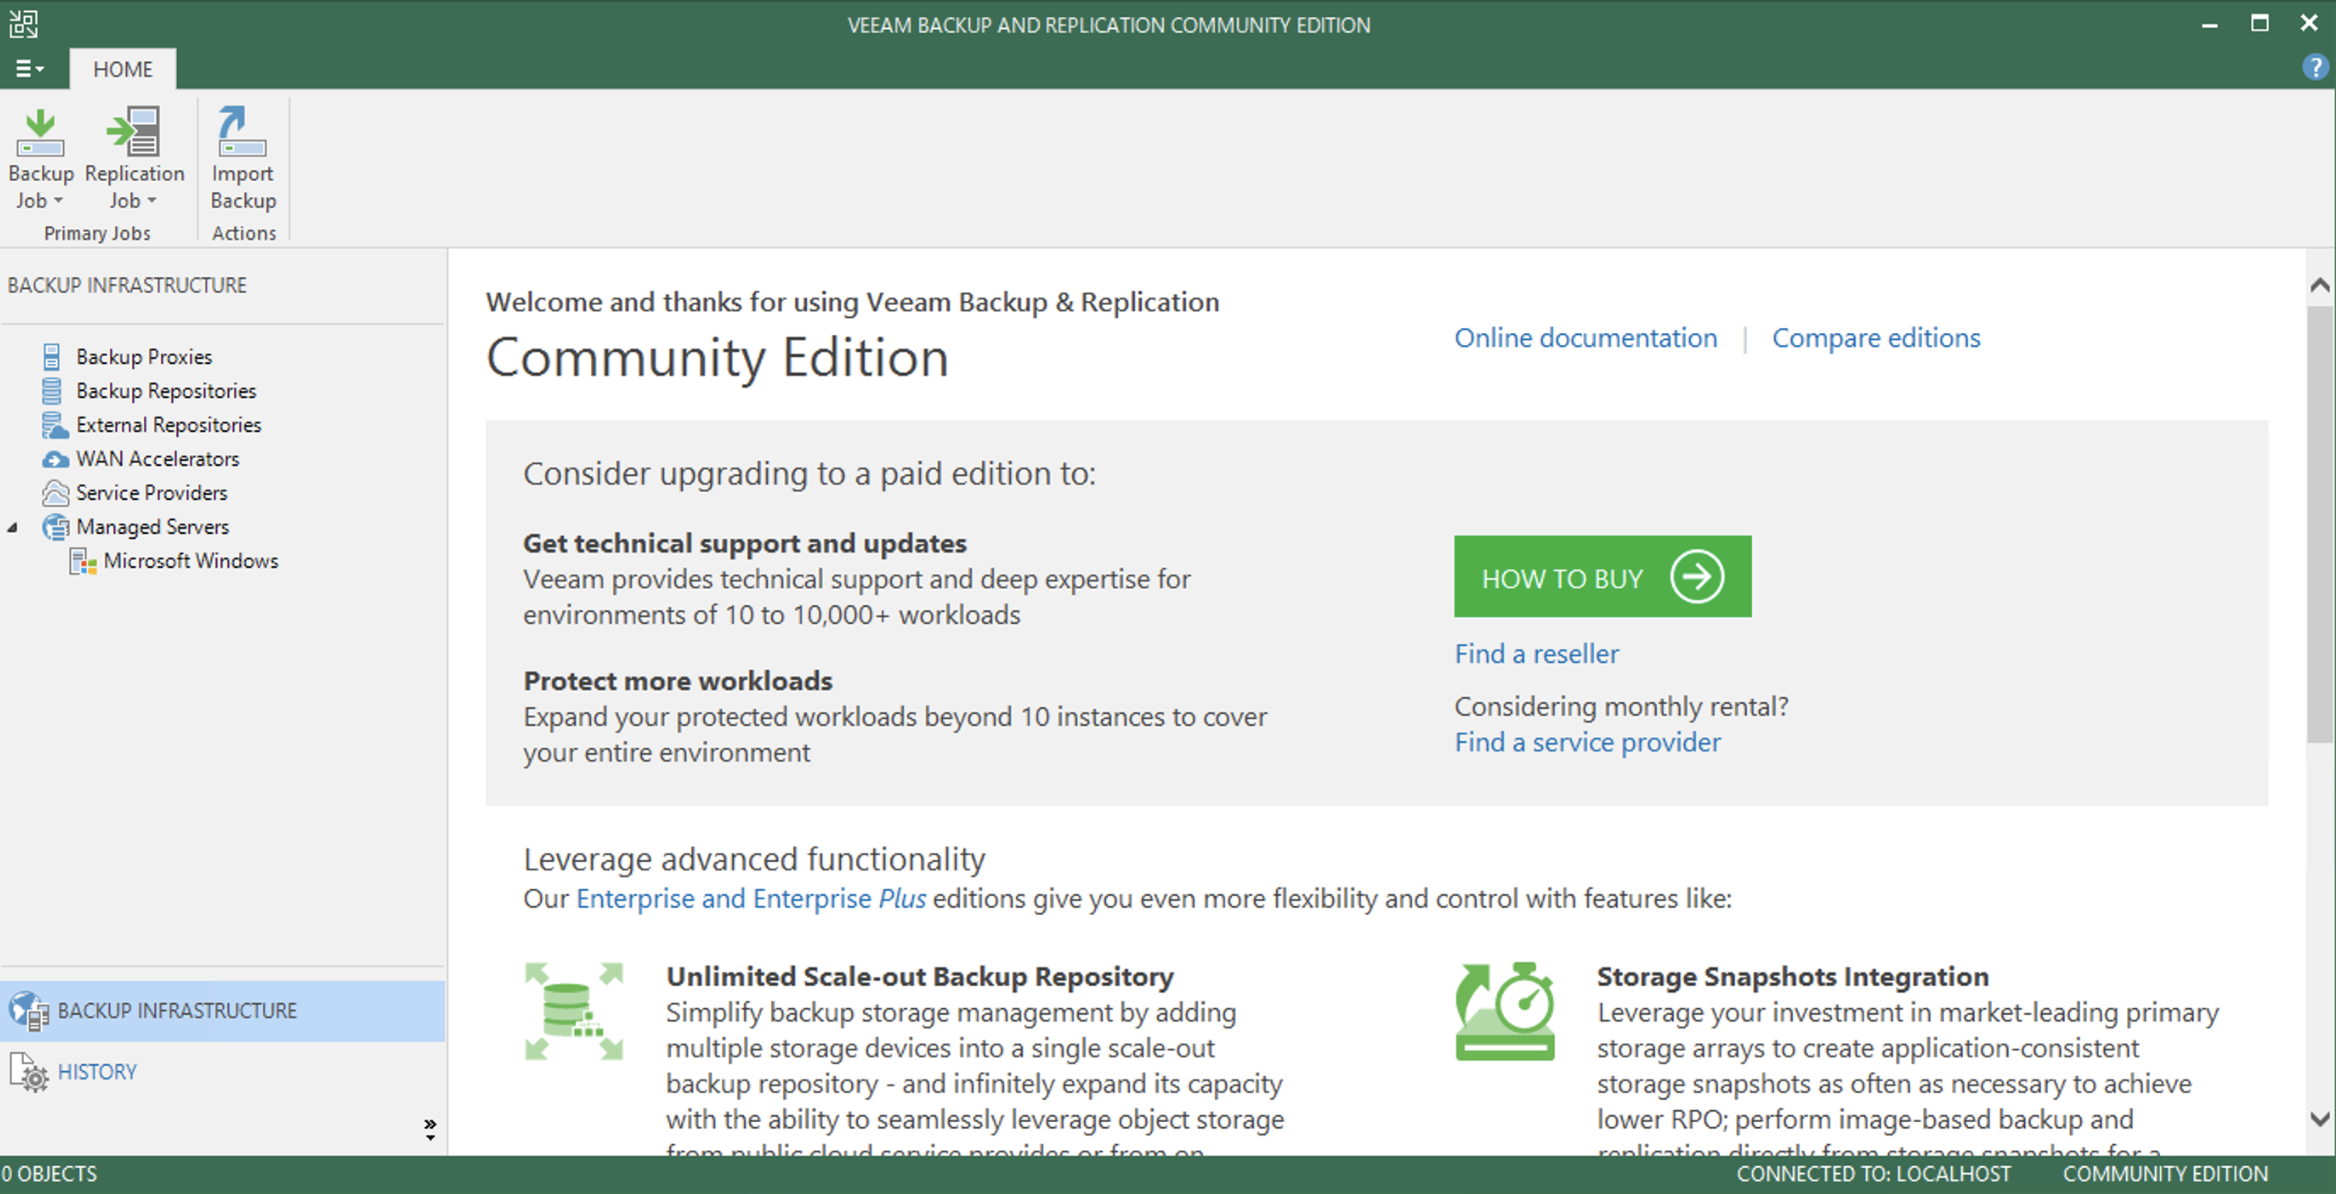The height and width of the screenshot is (1194, 2336).
Task: Click the 0 OBJECTS status bar text
Action: point(49,1174)
